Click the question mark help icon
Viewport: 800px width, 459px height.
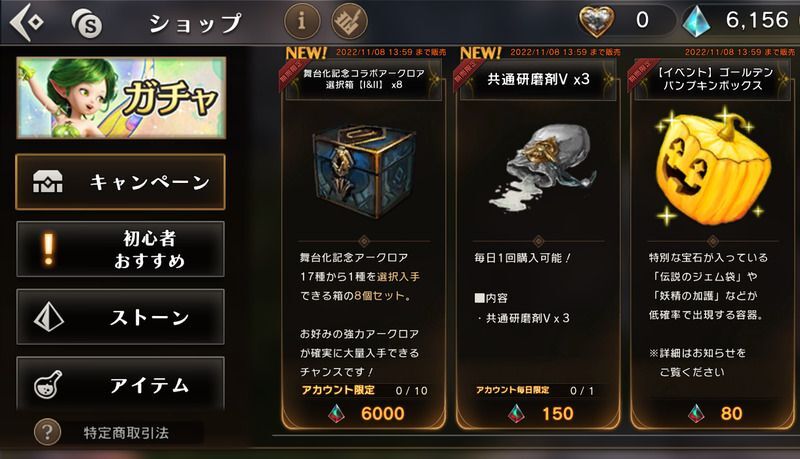tap(47, 432)
